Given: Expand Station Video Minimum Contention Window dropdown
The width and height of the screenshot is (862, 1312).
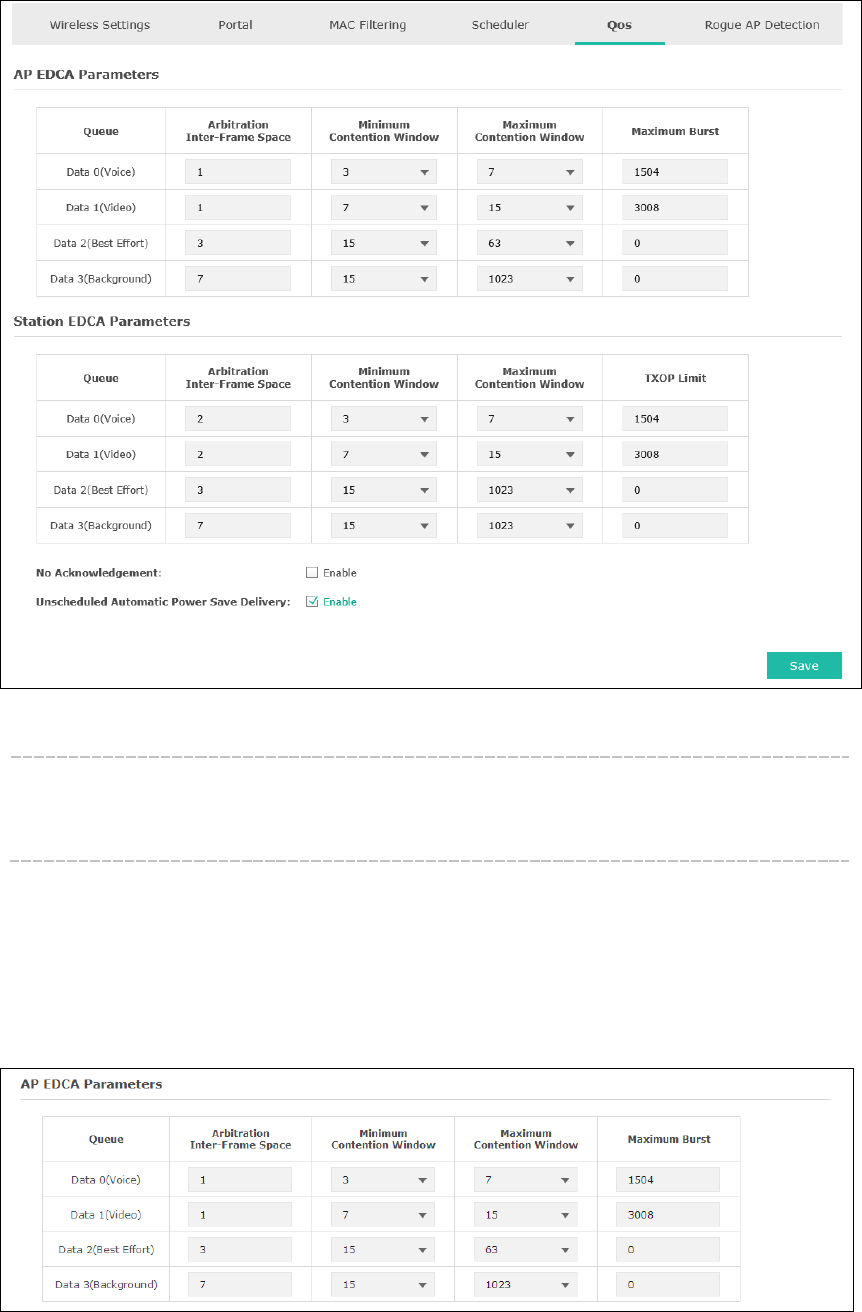Looking at the screenshot, I should [384, 454].
